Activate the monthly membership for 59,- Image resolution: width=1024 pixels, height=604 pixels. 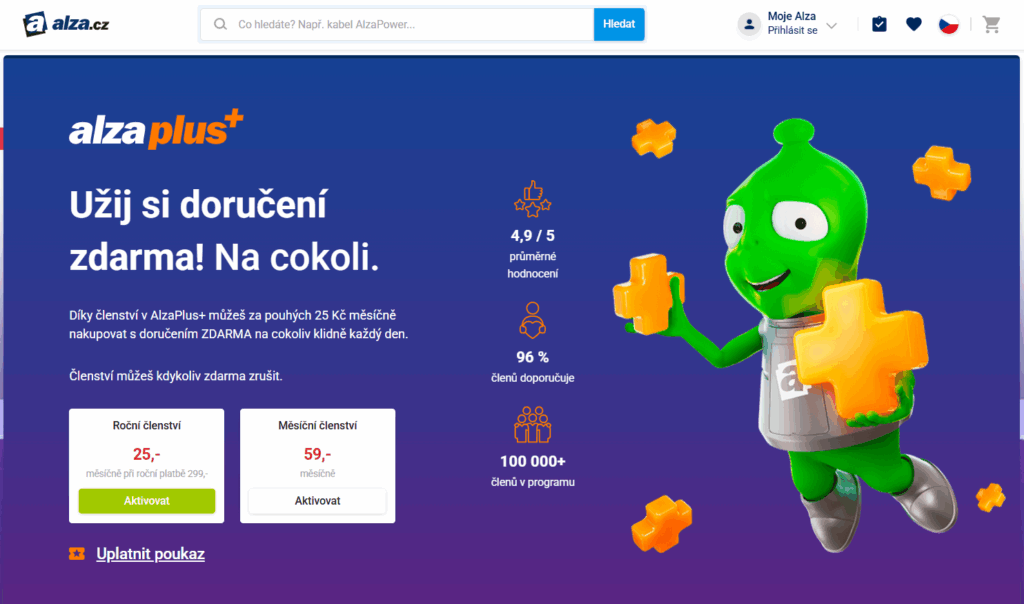317,501
